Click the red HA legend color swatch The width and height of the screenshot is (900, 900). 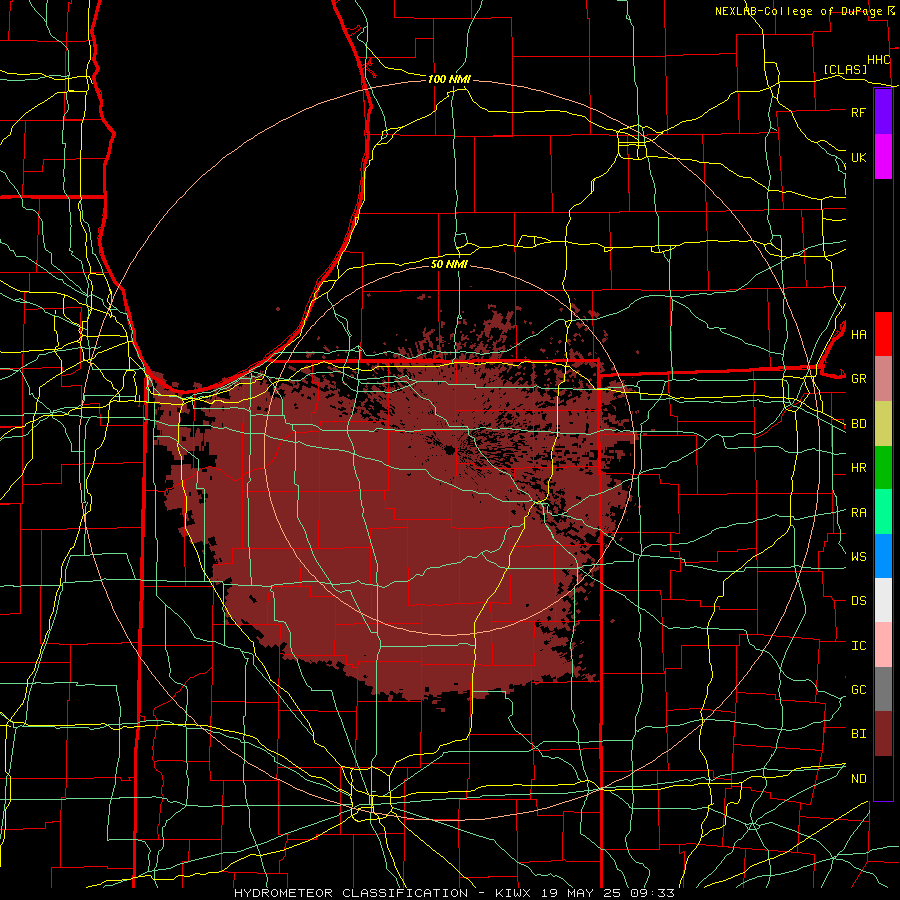coord(883,334)
